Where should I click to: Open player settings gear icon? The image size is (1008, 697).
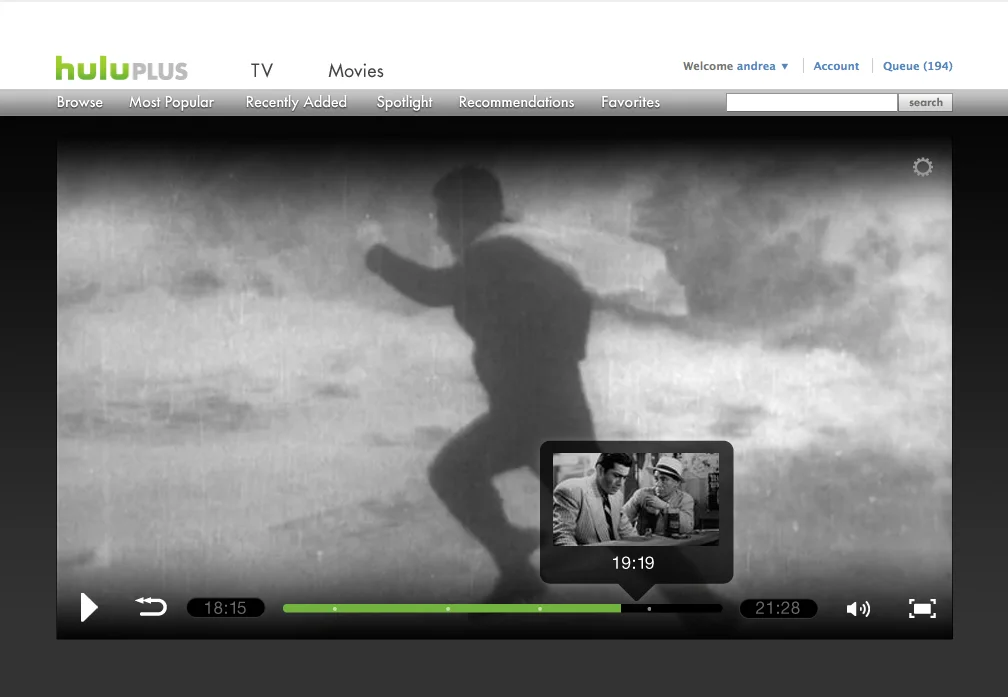coord(922,167)
